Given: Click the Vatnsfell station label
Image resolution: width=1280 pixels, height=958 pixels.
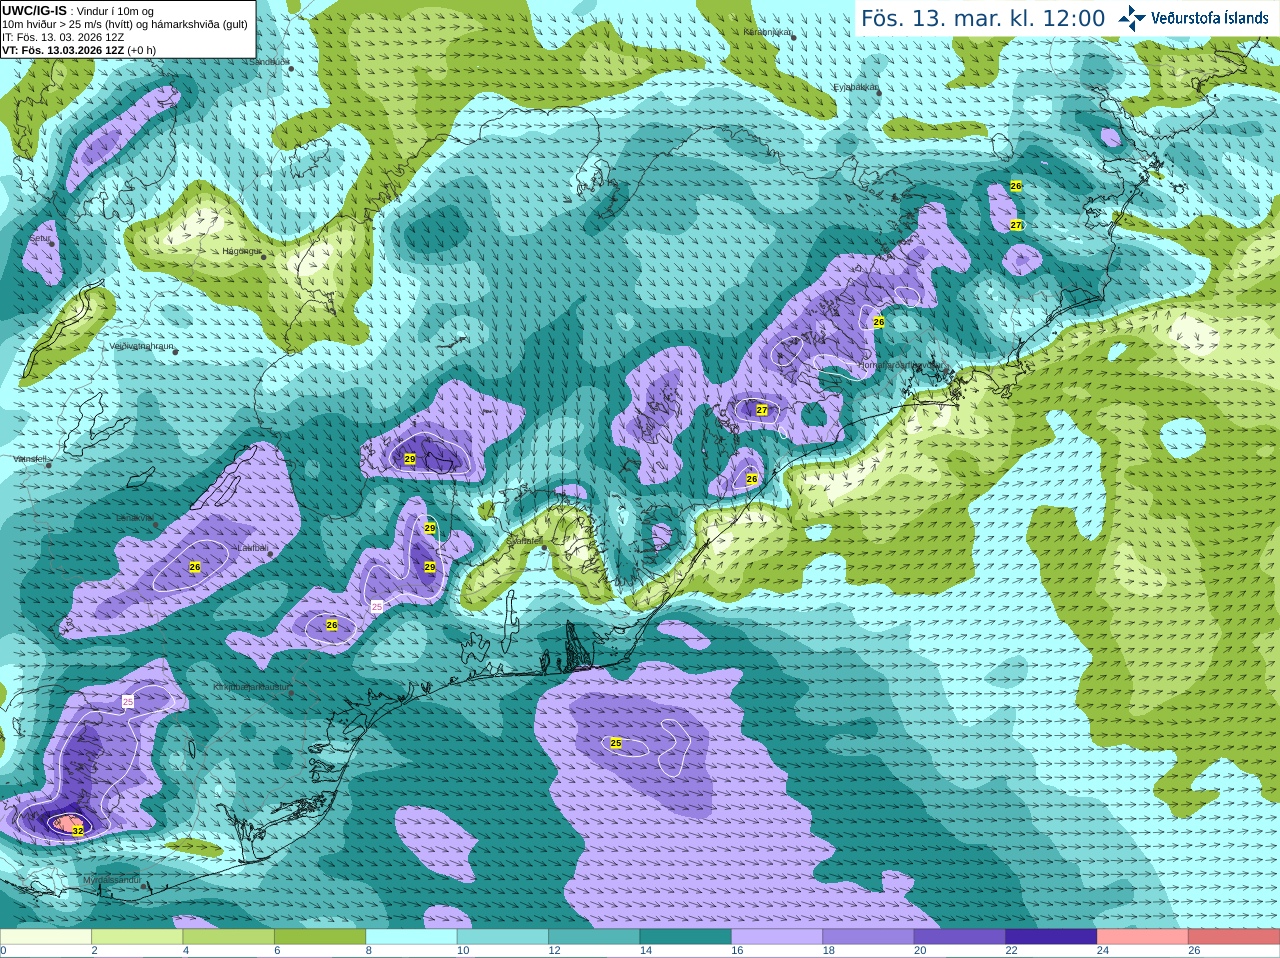Looking at the screenshot, I should 29,459.
